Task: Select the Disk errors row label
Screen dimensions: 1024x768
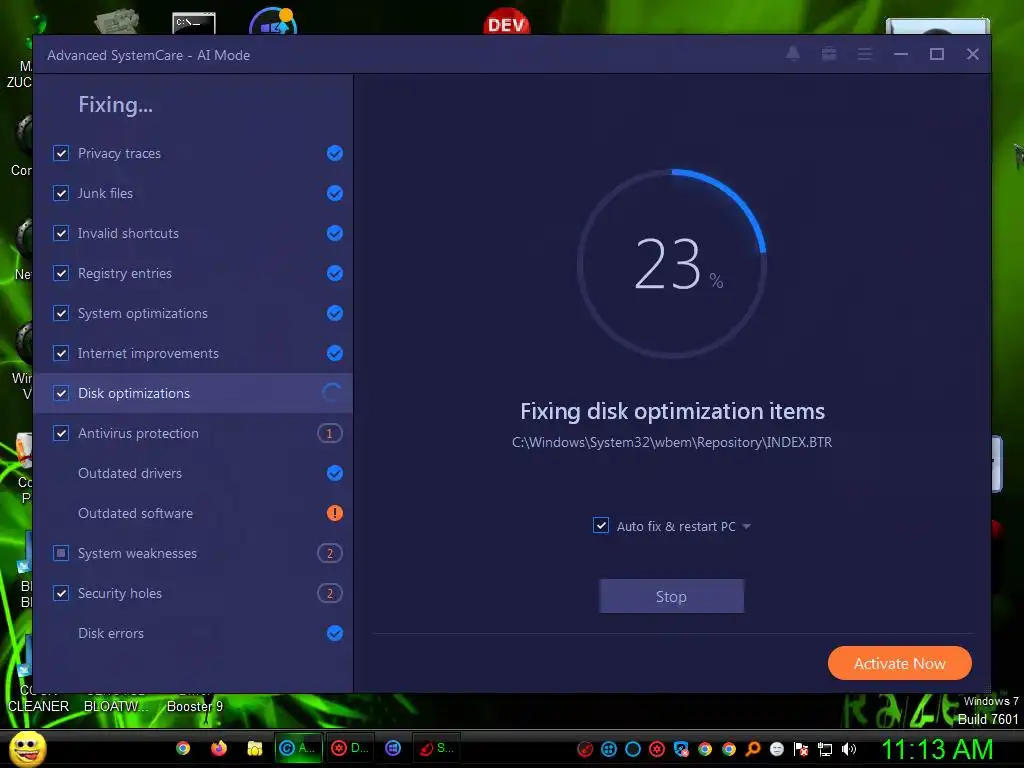Action: click(111, 633)
